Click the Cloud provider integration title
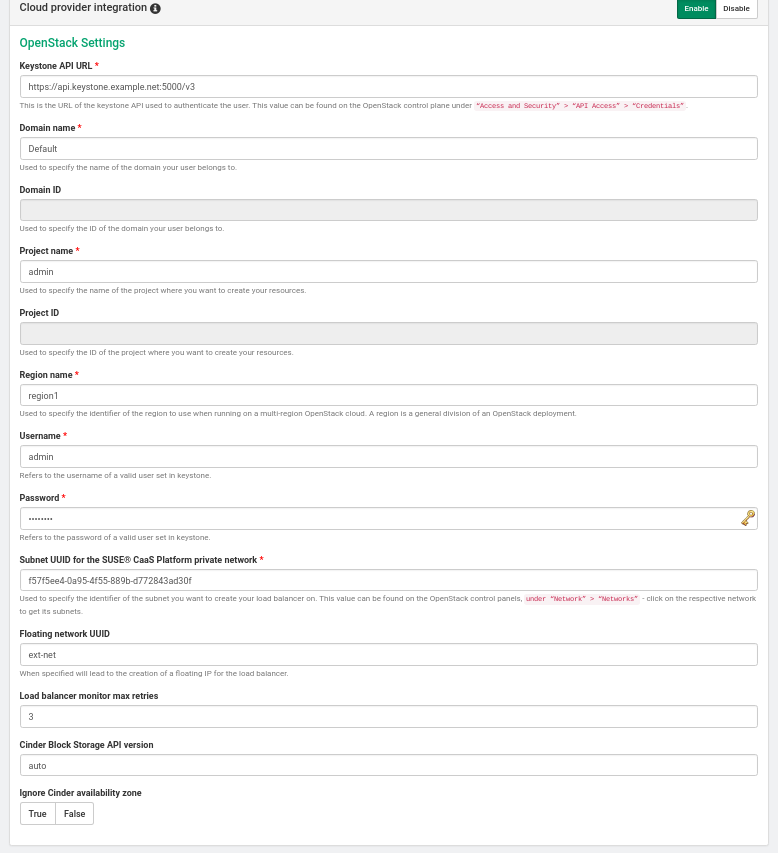 (x=83, y=8)
